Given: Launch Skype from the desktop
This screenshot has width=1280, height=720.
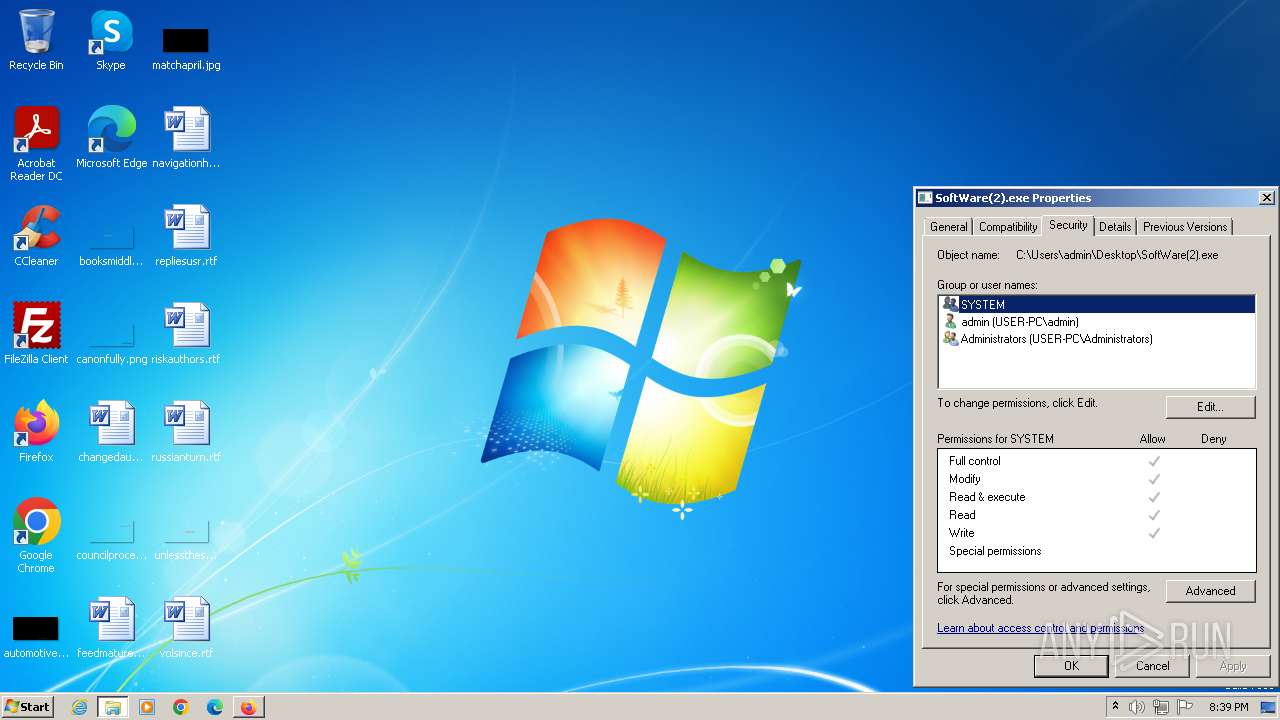Looking at the screenshot, I should click(110, 40).
